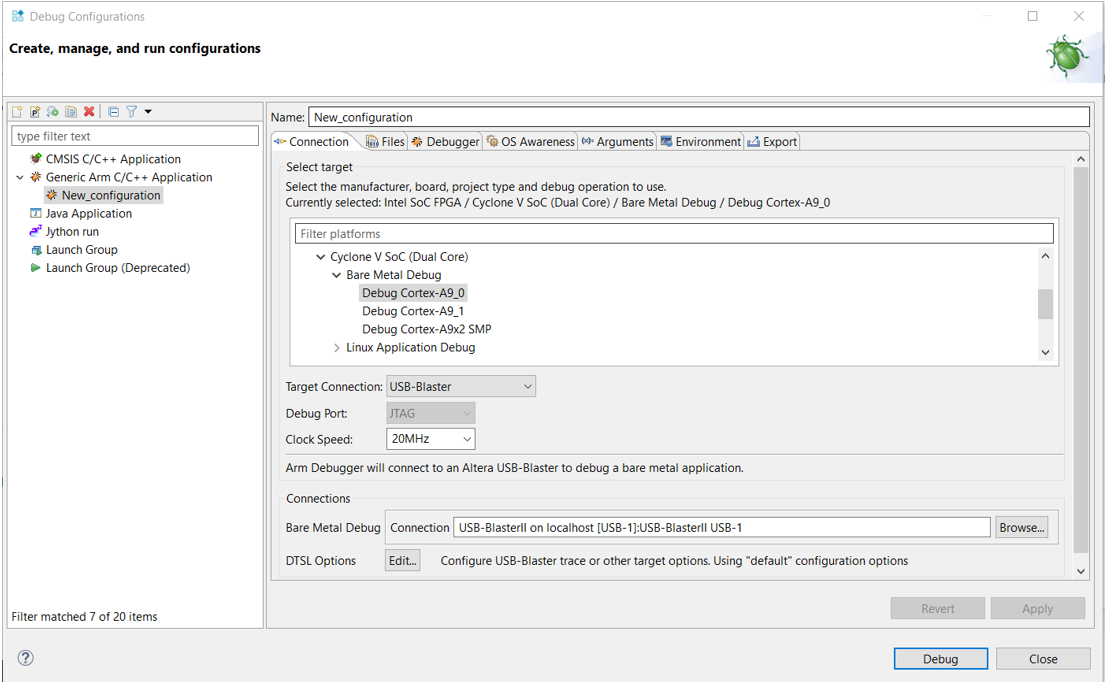The height and width of the screenshot is (682, 1106).
Task: Click the Duplicate configuration icon
Action: [x=71, y=112]
